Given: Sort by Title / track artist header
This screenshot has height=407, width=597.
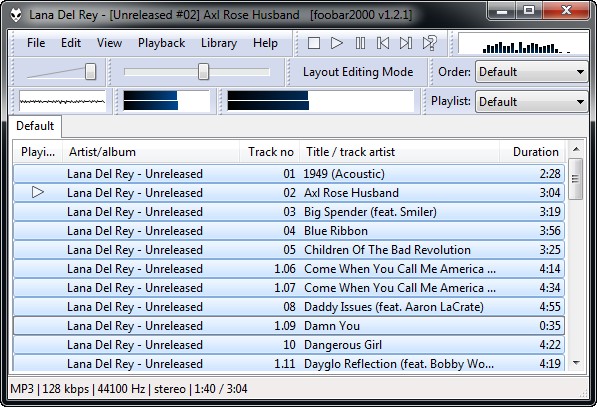Looking at the screenshot, I should pos(399,152).
